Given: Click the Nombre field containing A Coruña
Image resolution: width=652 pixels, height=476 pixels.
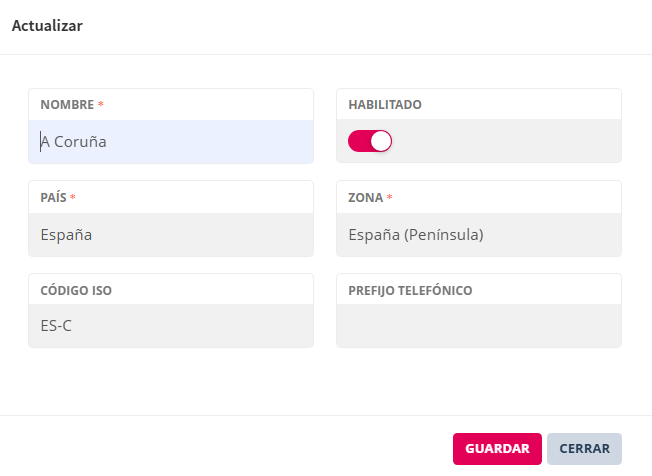Looking at the screenshot, I should [171, 142].
